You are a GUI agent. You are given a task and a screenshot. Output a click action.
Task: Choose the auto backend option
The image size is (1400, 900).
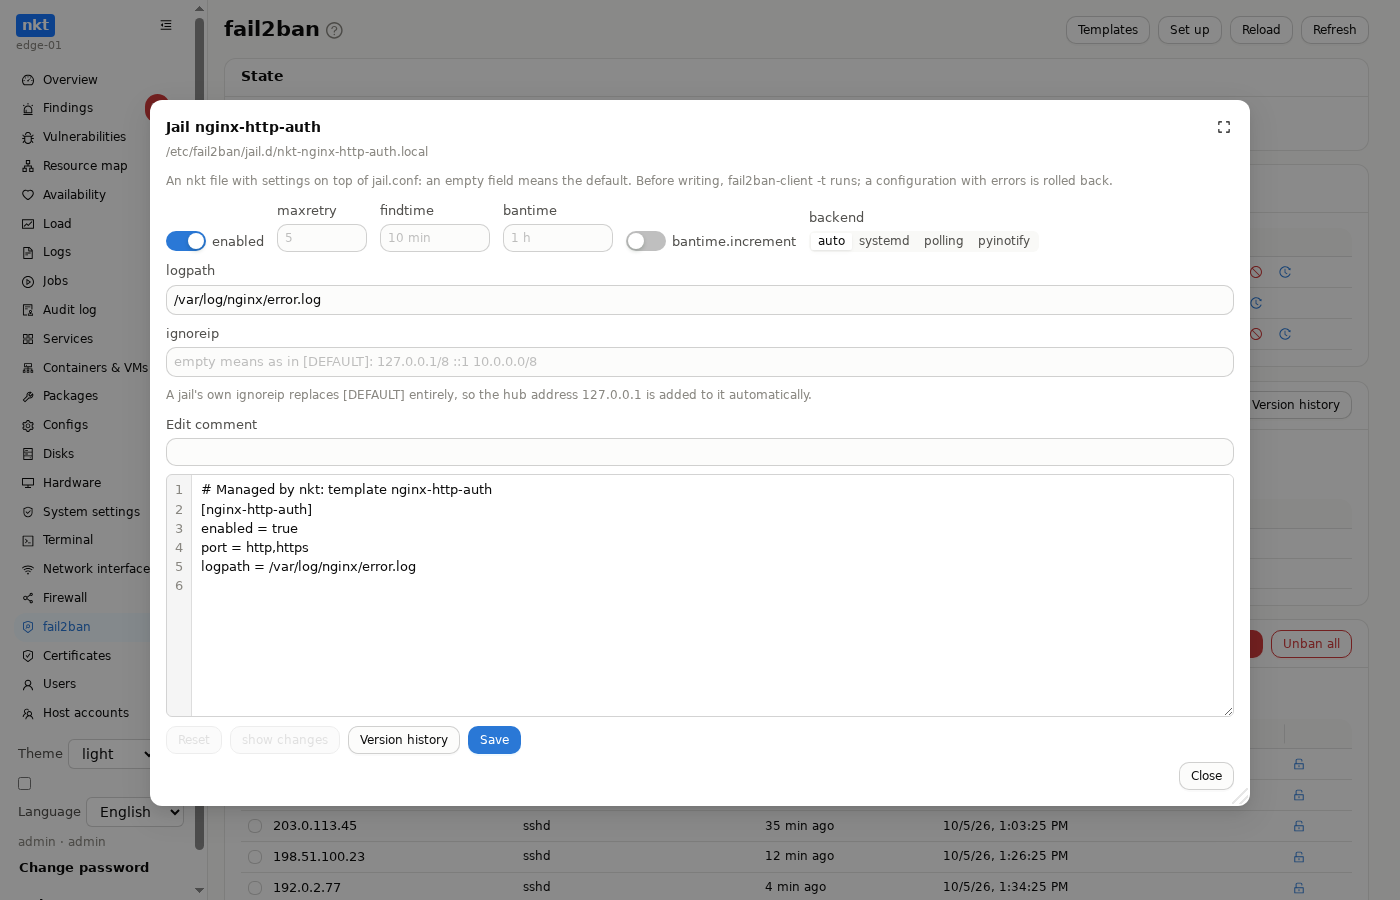[x=831, y=241]
